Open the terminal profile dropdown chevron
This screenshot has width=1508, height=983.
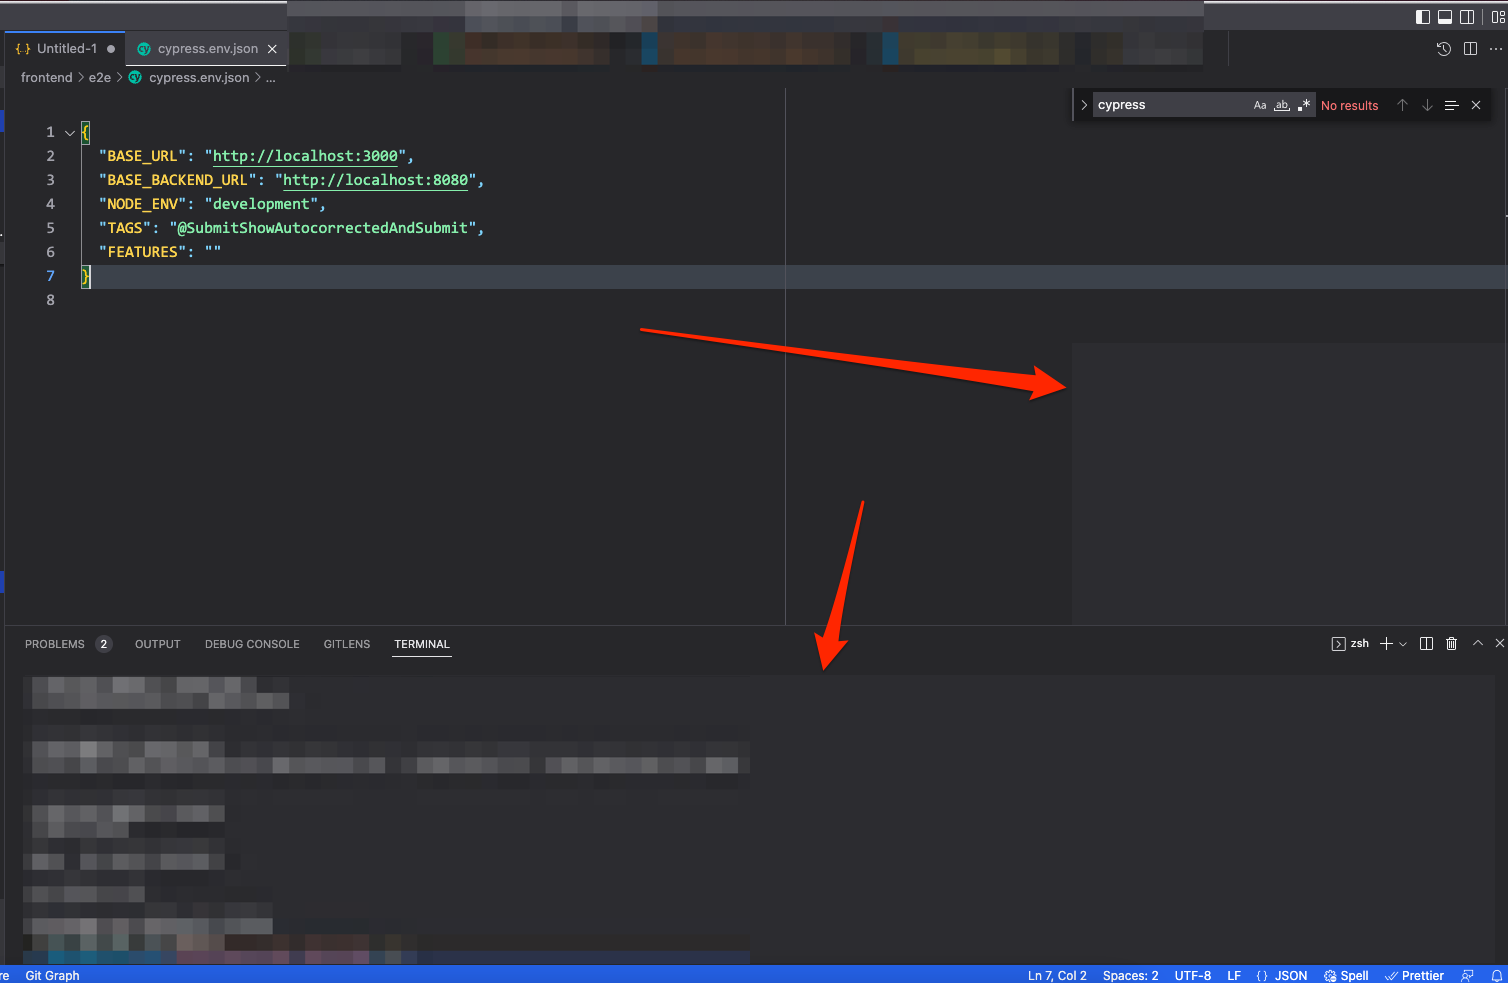click(x=1403, y=643)
